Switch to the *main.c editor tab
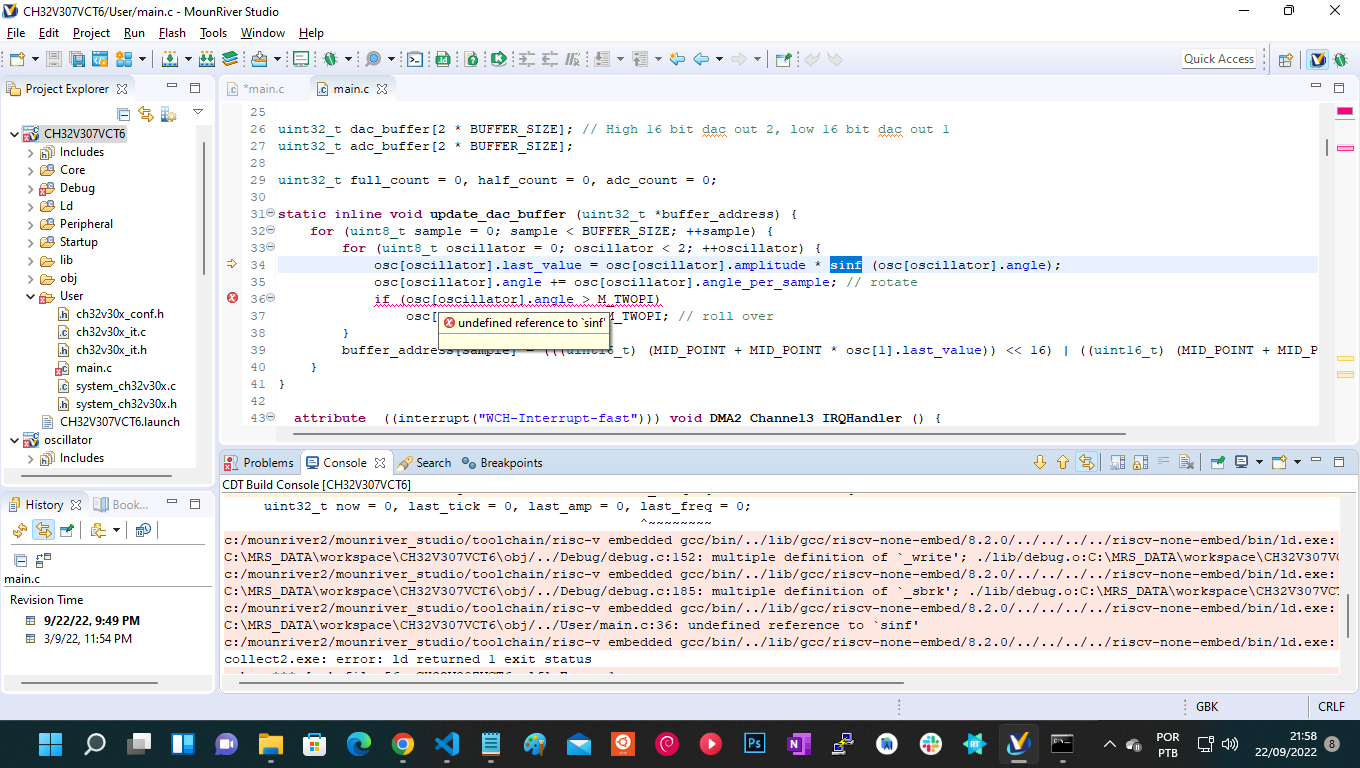Image resolution: width=1360 pixels, height=768 pixels. pos(256,89)
